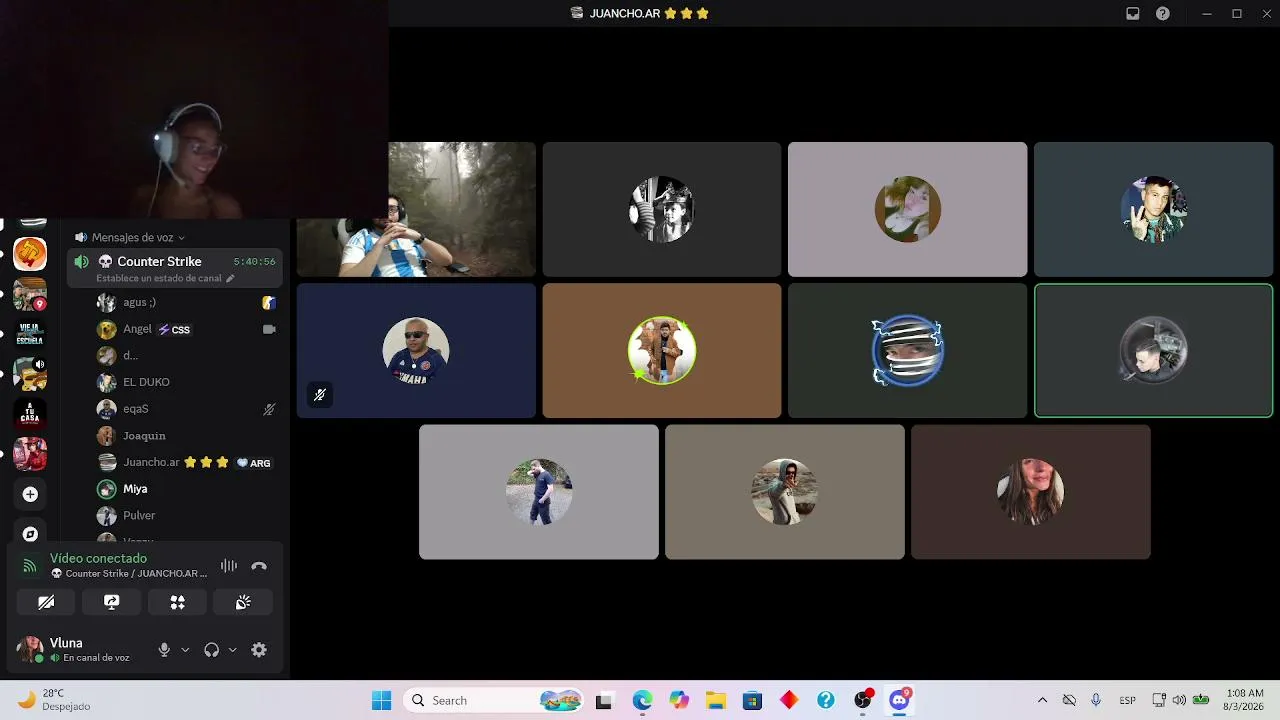Show hidden system tray icons
This screenshot has width=1280, height=720.
click(x=1042, y=701)
